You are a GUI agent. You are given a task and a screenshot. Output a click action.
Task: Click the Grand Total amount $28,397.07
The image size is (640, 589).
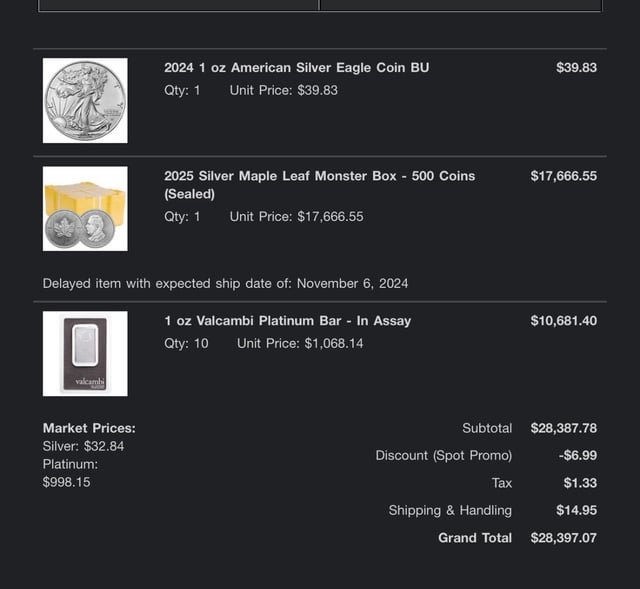coord(563,538)
